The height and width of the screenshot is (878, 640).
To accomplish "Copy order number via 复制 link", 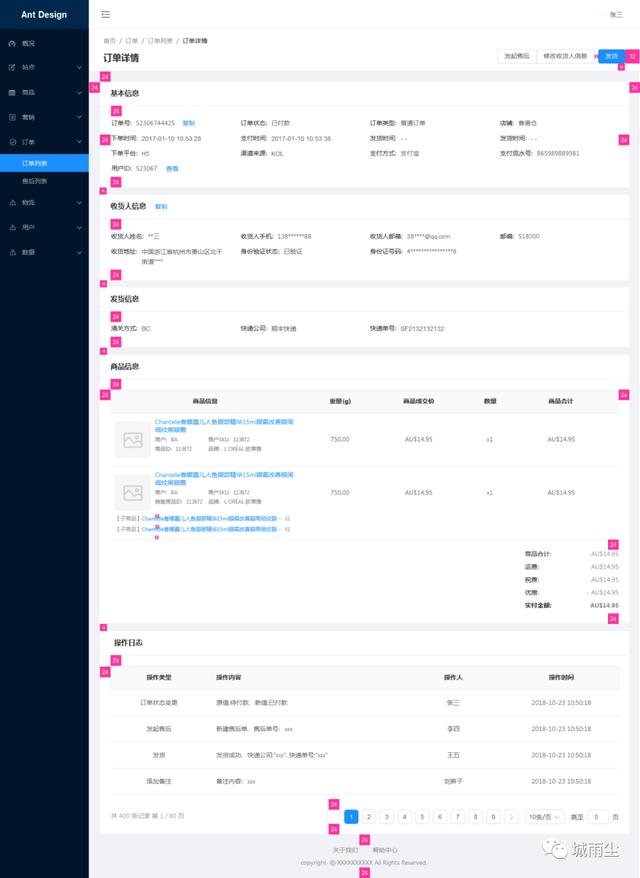I will tap(189, 123).
